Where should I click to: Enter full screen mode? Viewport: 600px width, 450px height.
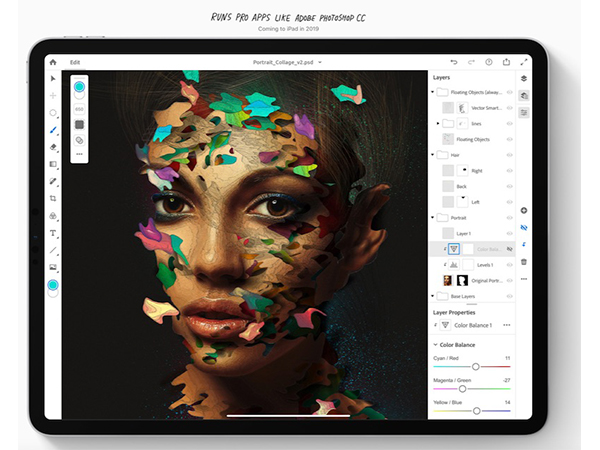click(x=524, y=62)
